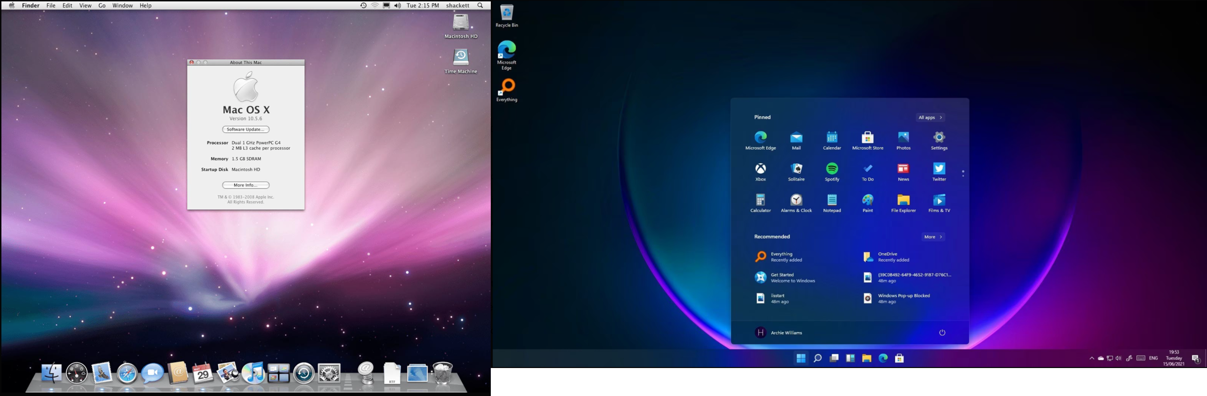Open To Do from pinned apps
The image size is (1207, 396).
[867, 172]
